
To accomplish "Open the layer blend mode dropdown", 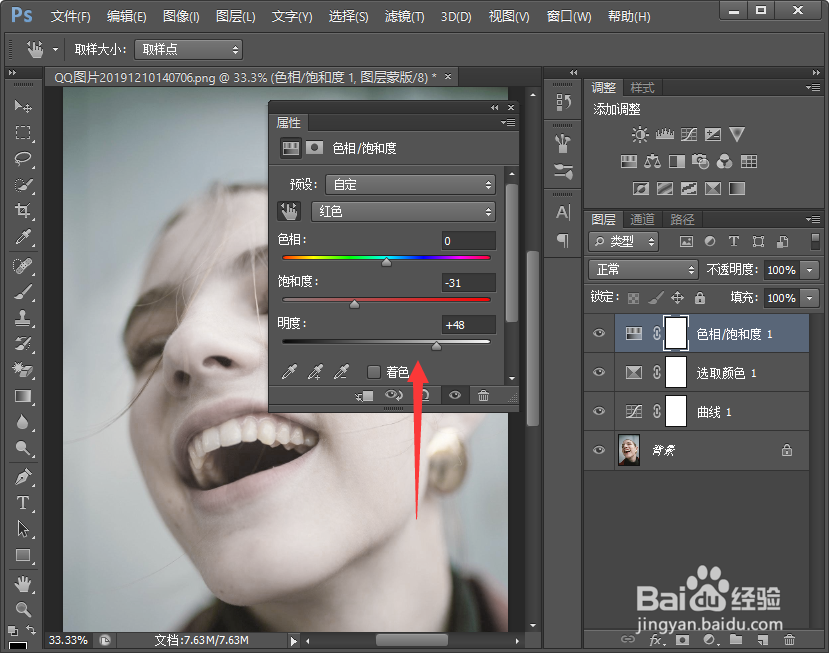I will pos(643,270).
